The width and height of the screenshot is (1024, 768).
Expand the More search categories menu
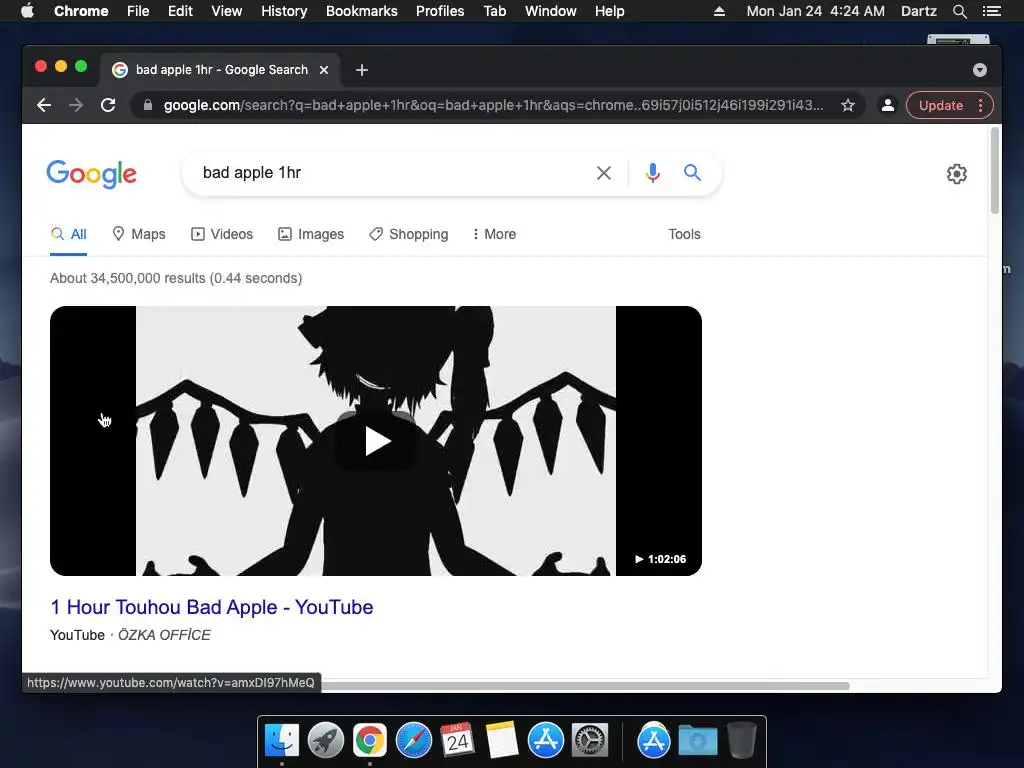(494, 234)
